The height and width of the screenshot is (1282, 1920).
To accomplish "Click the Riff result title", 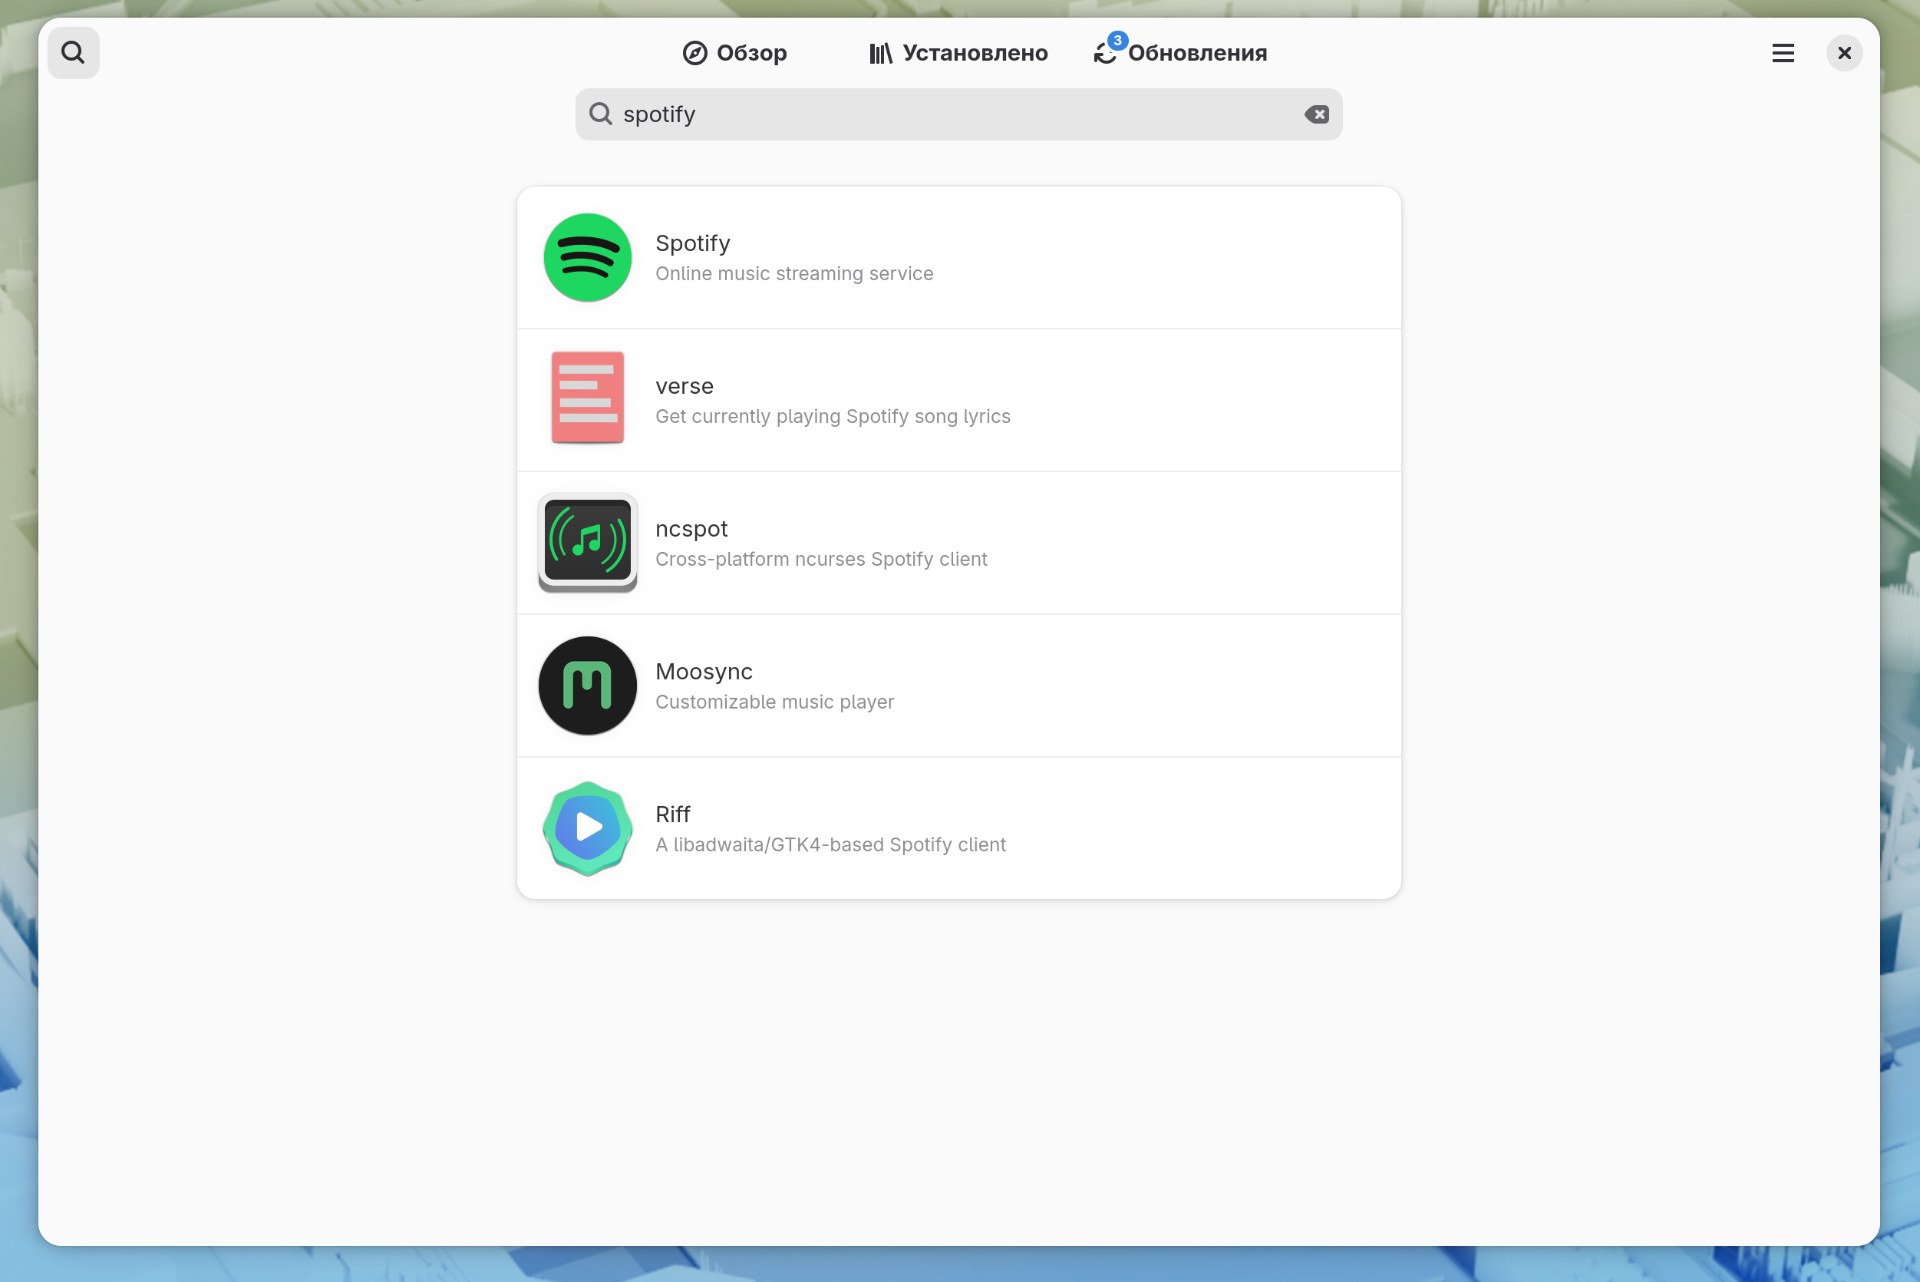I will click(x=673, y=814).
